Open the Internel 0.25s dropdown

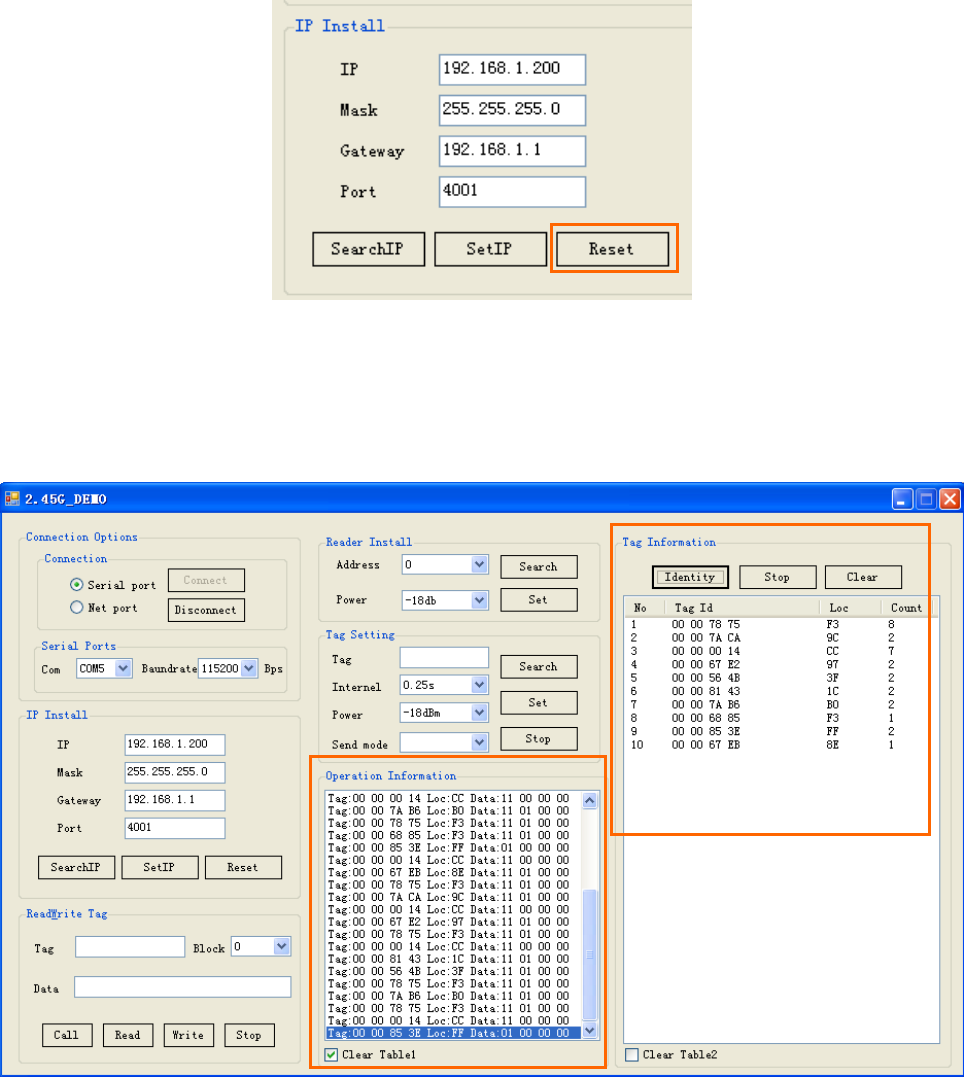tap(480, 685)
